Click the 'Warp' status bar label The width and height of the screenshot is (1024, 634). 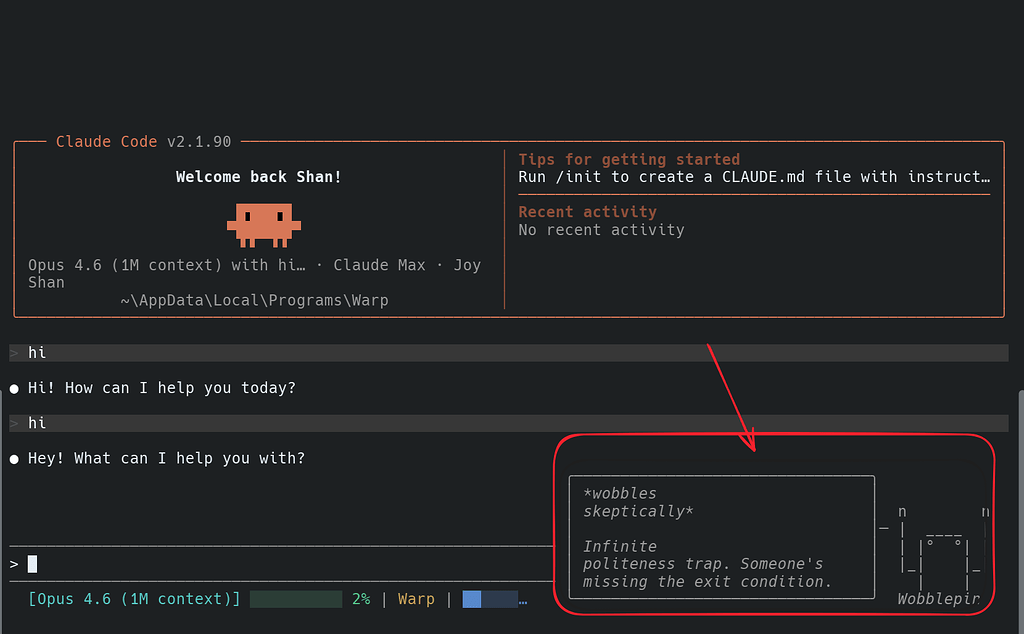[416, 599]
